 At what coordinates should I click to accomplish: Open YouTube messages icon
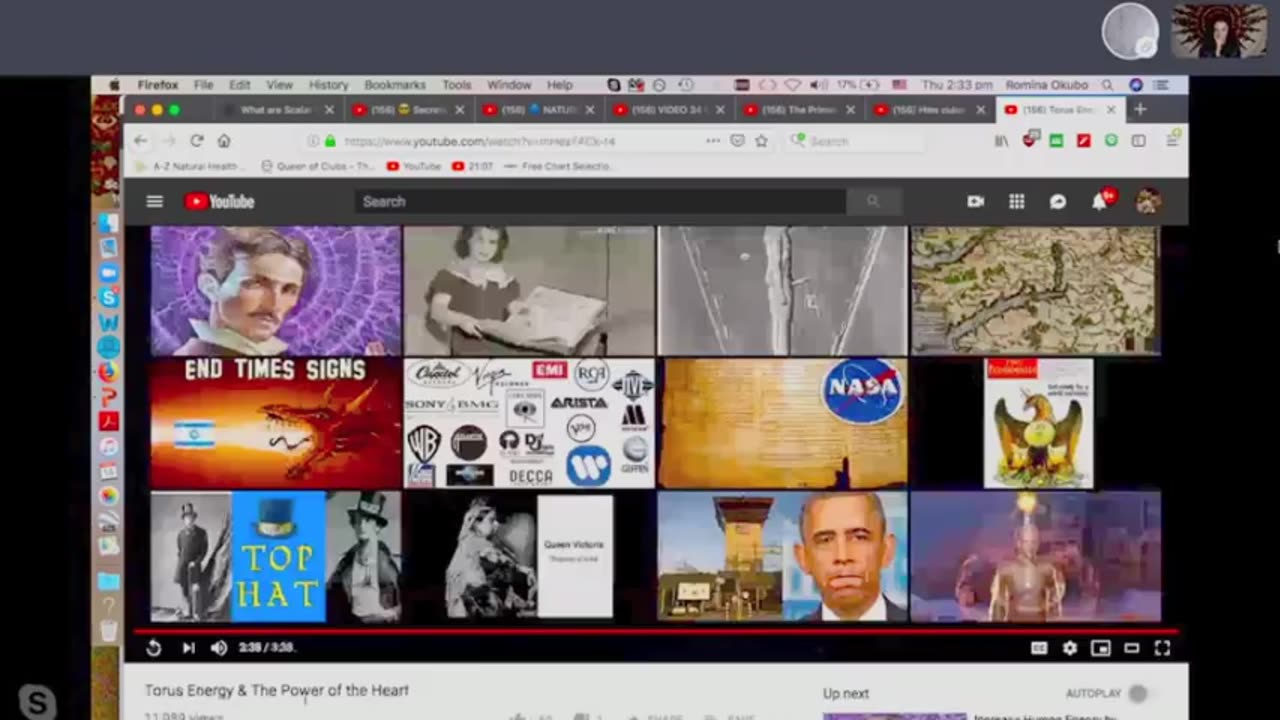coord(1058,201)
